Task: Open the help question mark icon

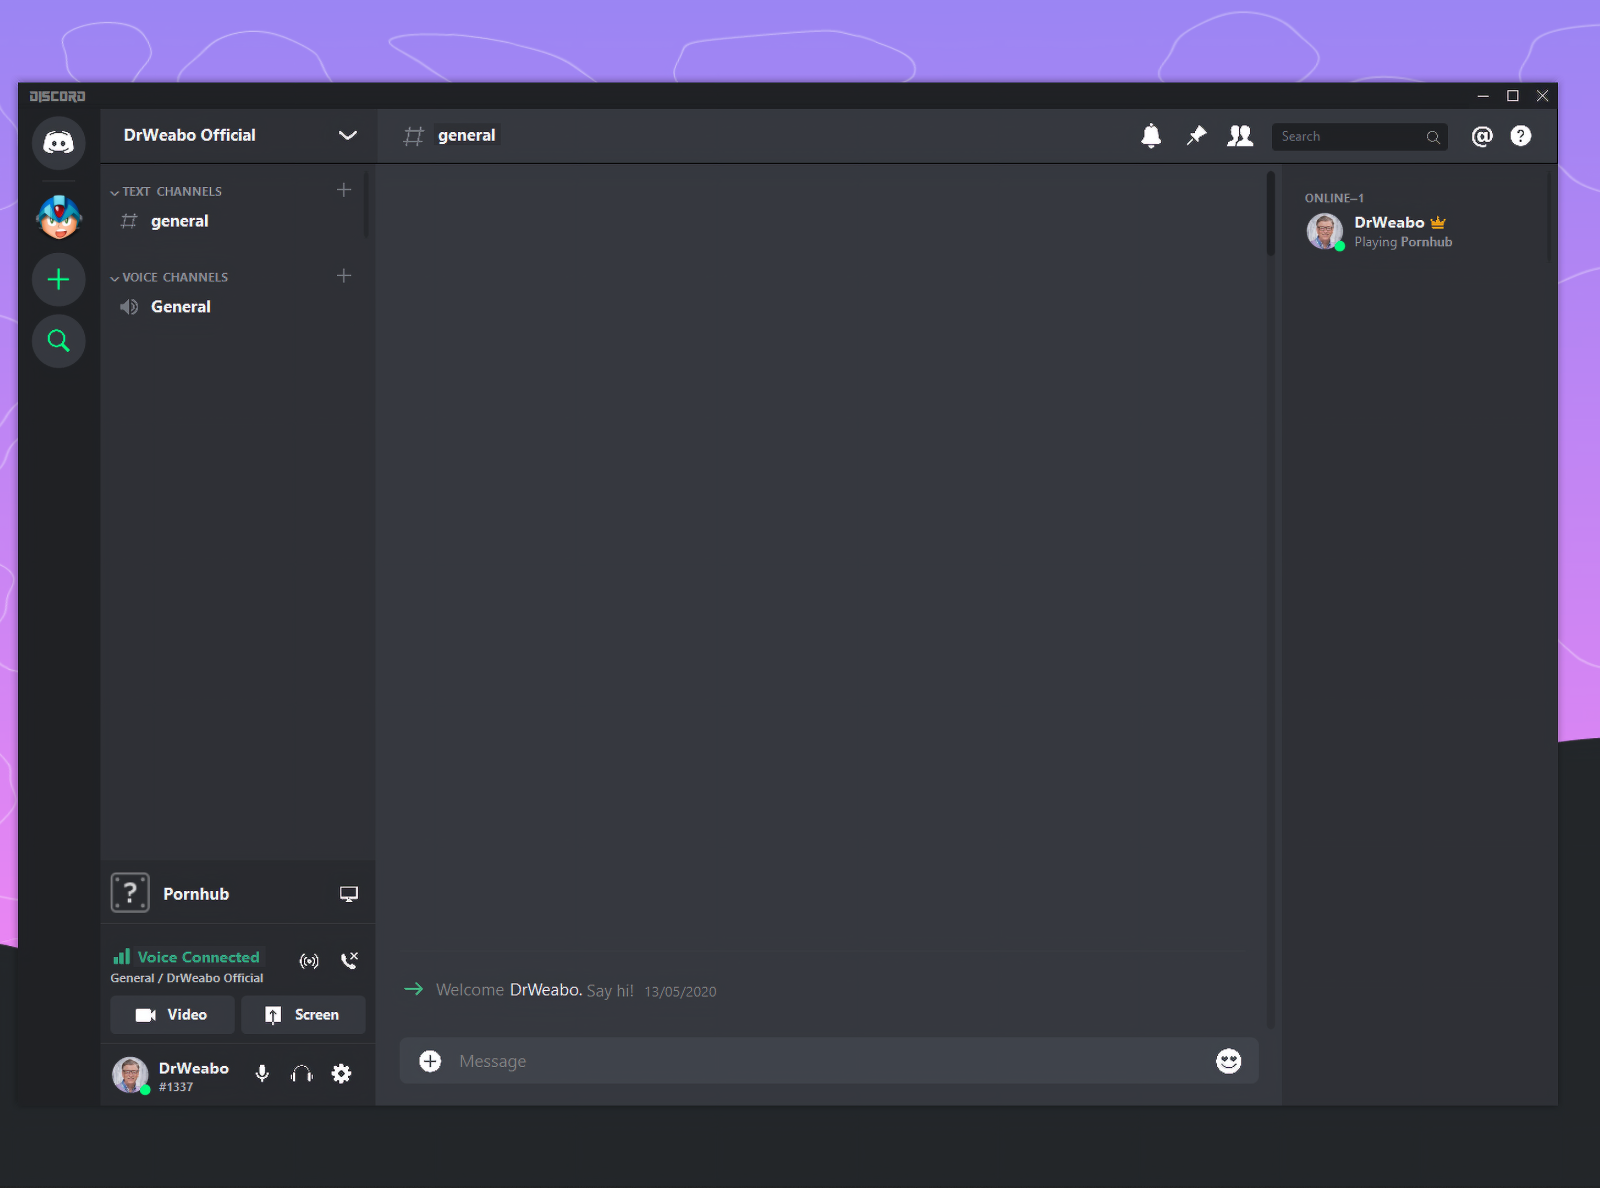Action: [1520, 136]
